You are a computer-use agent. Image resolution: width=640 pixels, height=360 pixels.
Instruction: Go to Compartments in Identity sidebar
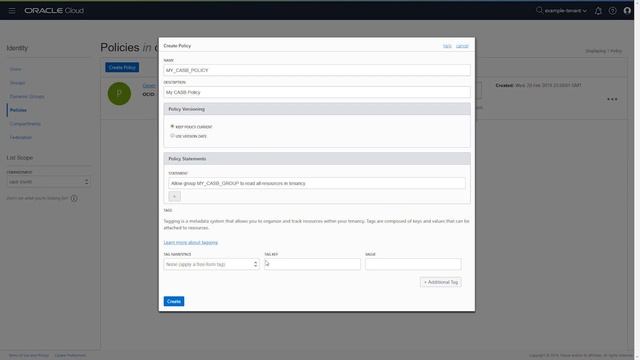click(25, 124)
